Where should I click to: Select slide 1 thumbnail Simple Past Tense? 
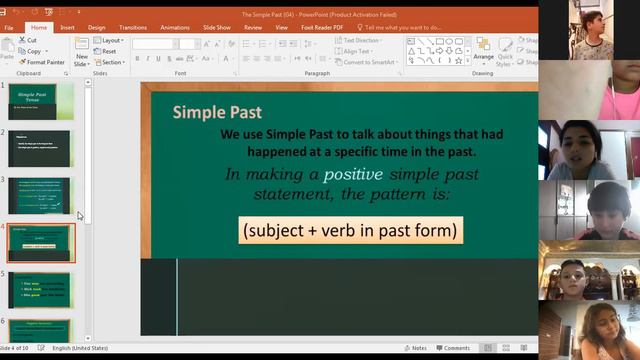coord(41,102)
